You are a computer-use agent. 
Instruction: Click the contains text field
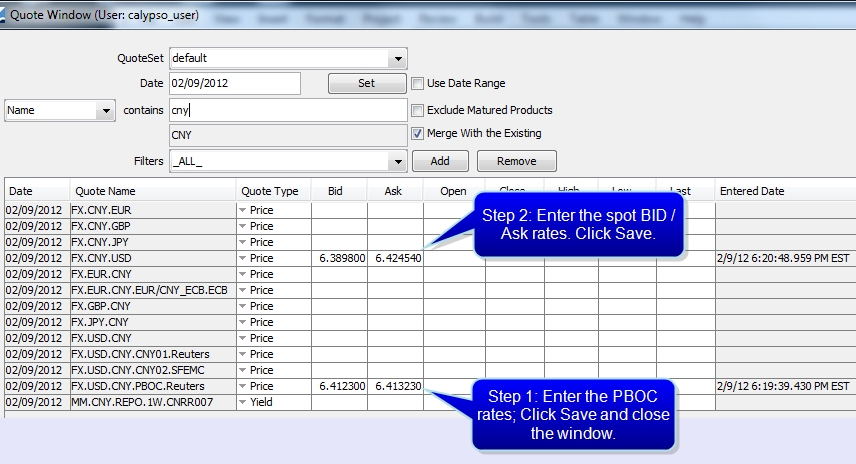click(x=288, y=110)
